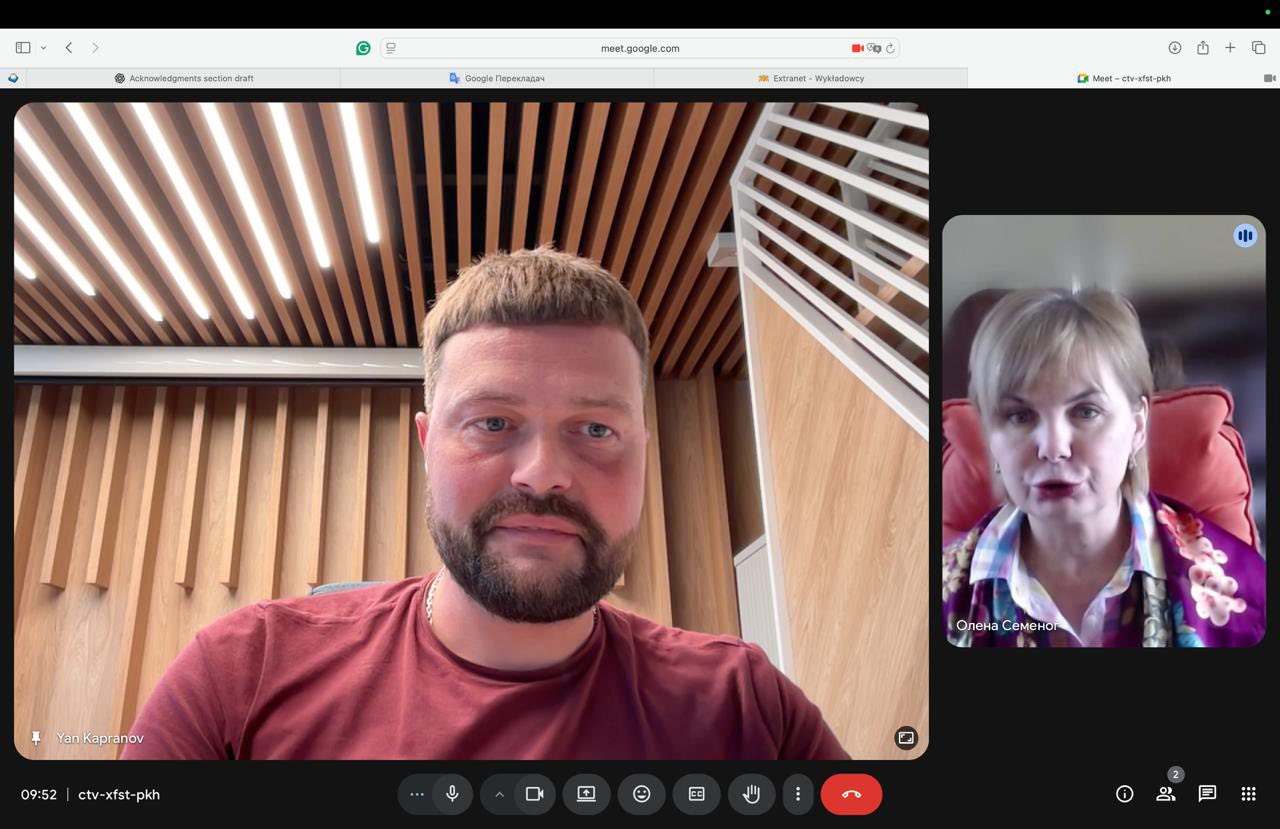The width and height of the screenshot is (1280, 829).
Task: Raise your hand in the meeting
Action: pos(751,794)
